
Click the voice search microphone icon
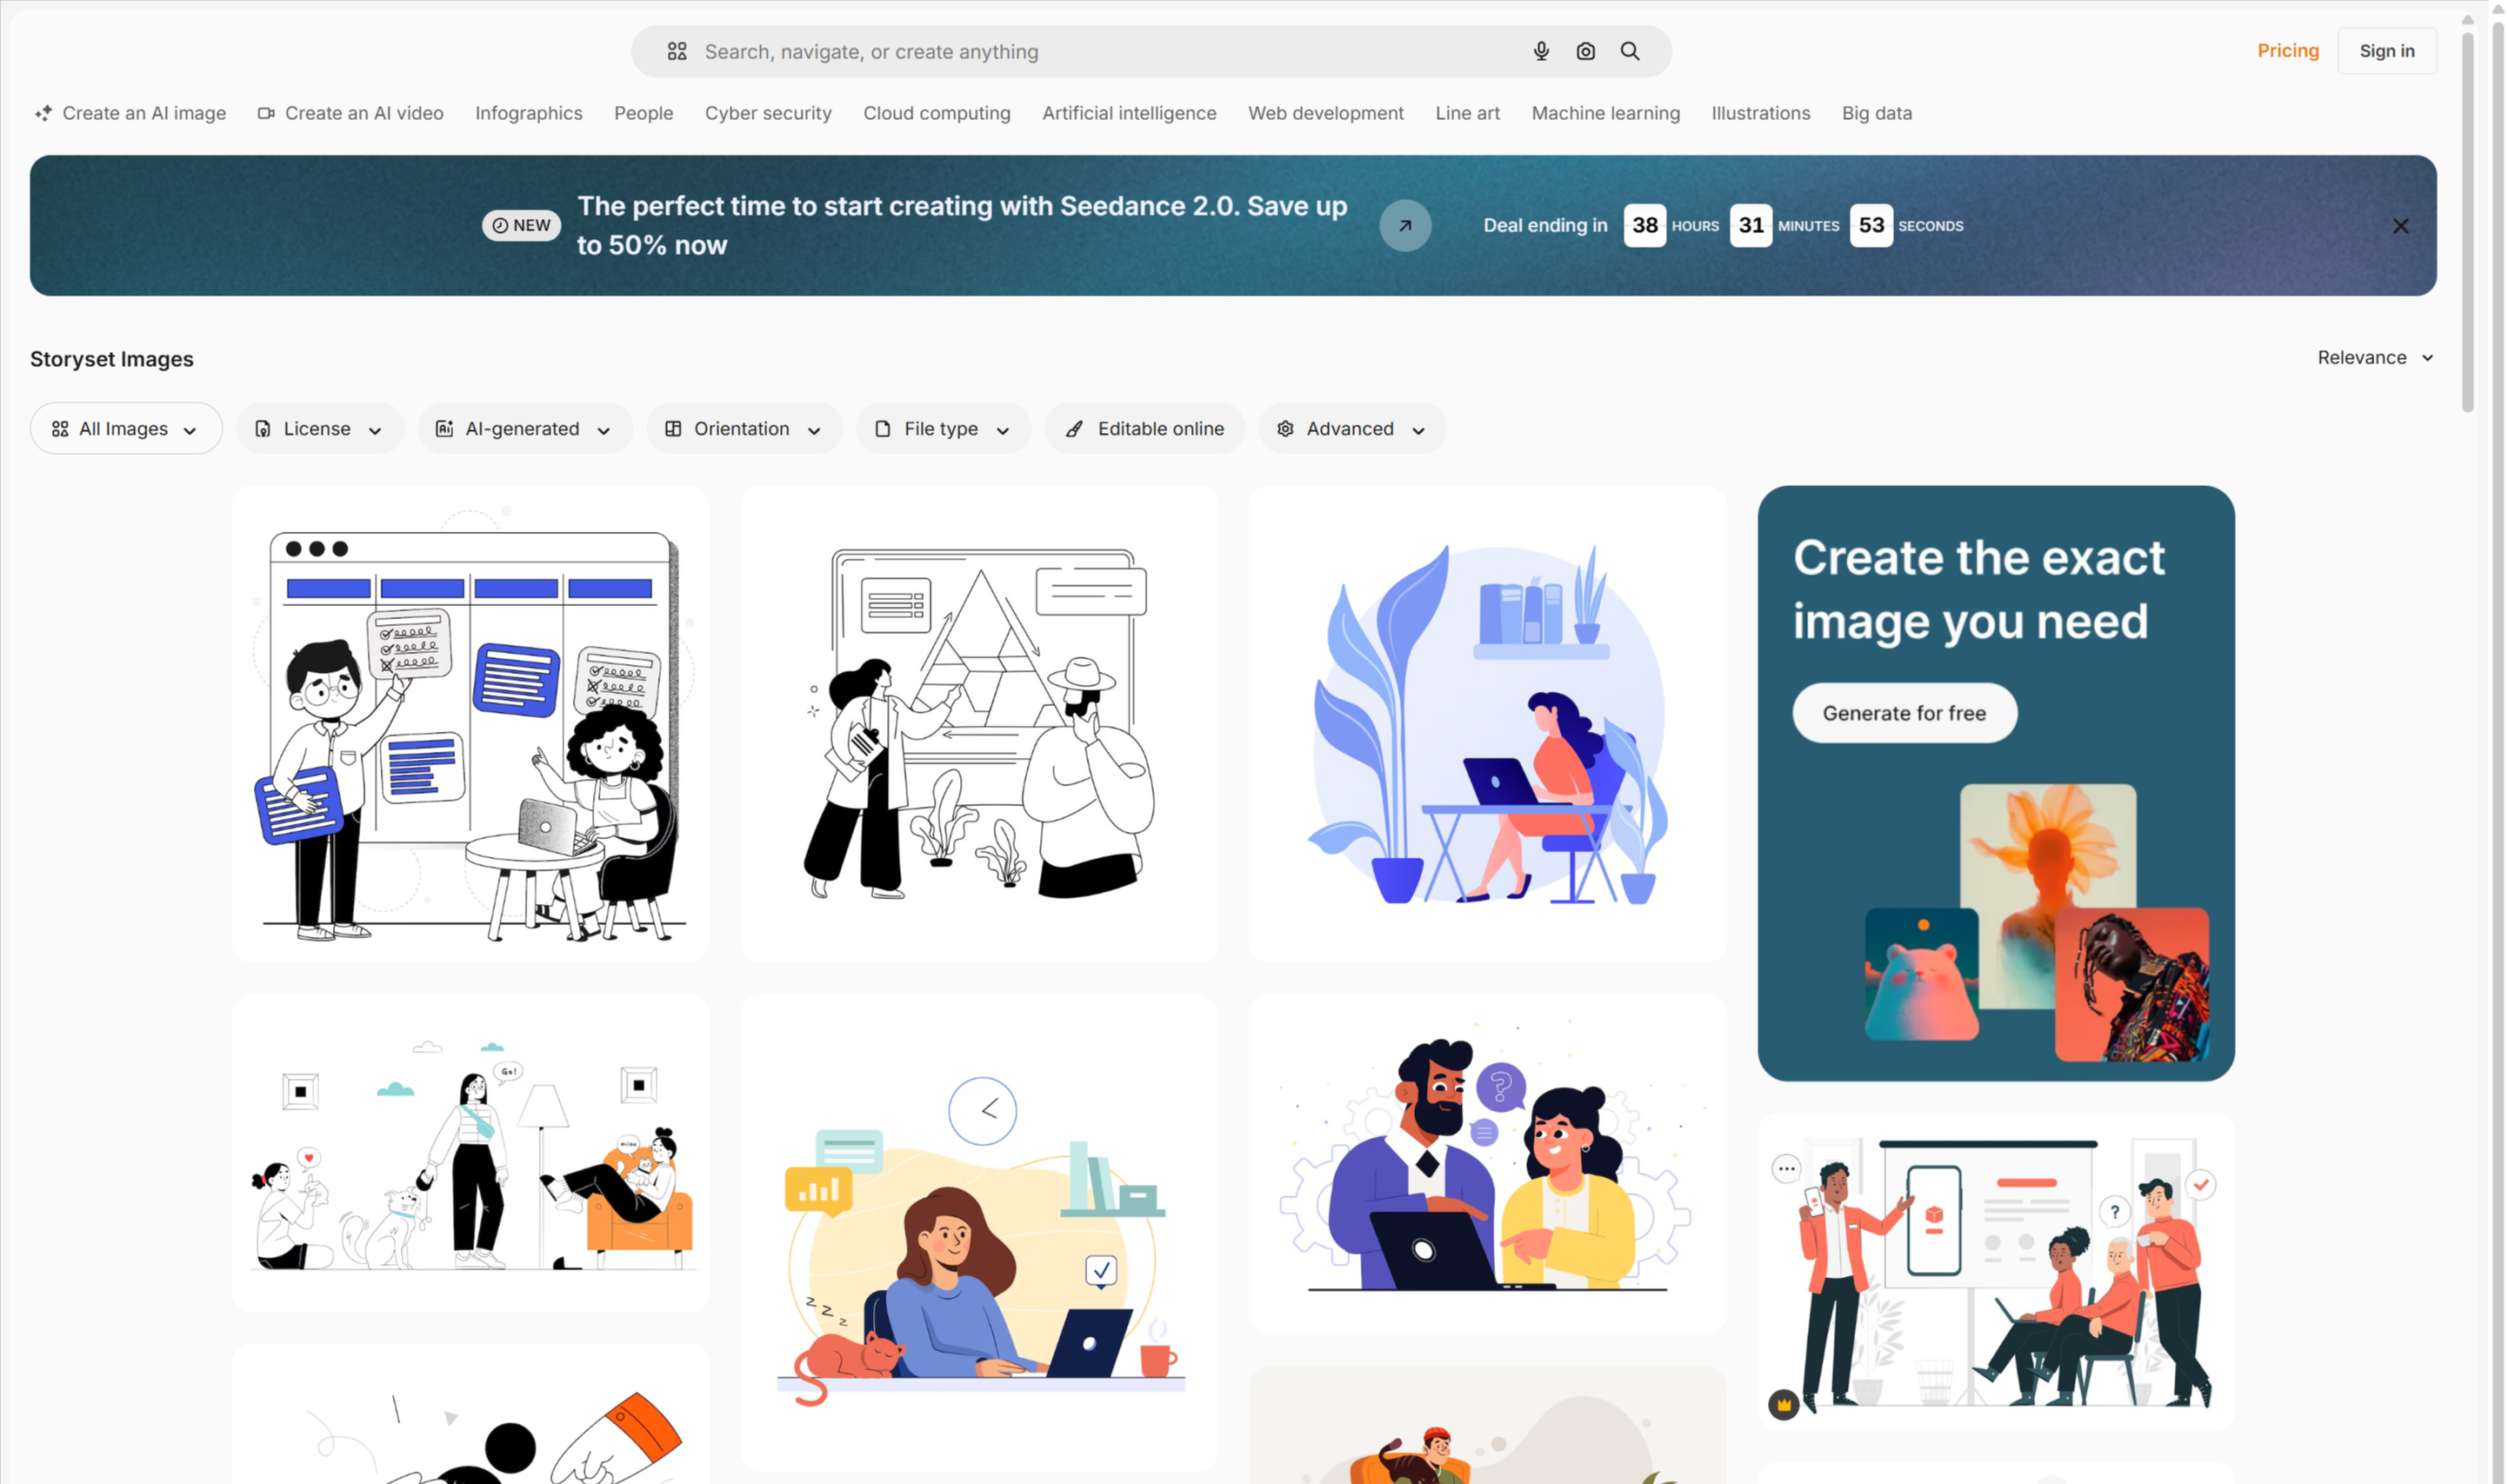[x=1541, y=51]
